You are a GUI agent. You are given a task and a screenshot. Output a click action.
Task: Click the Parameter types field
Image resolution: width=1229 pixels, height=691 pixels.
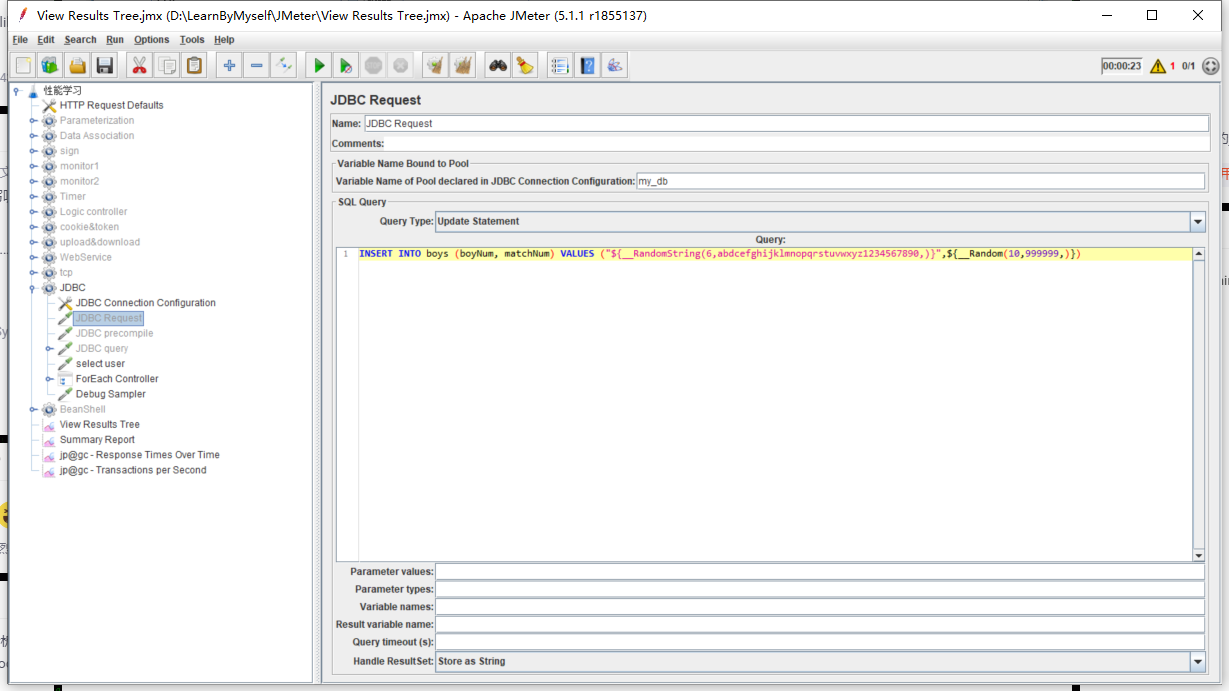pos(820,589)
